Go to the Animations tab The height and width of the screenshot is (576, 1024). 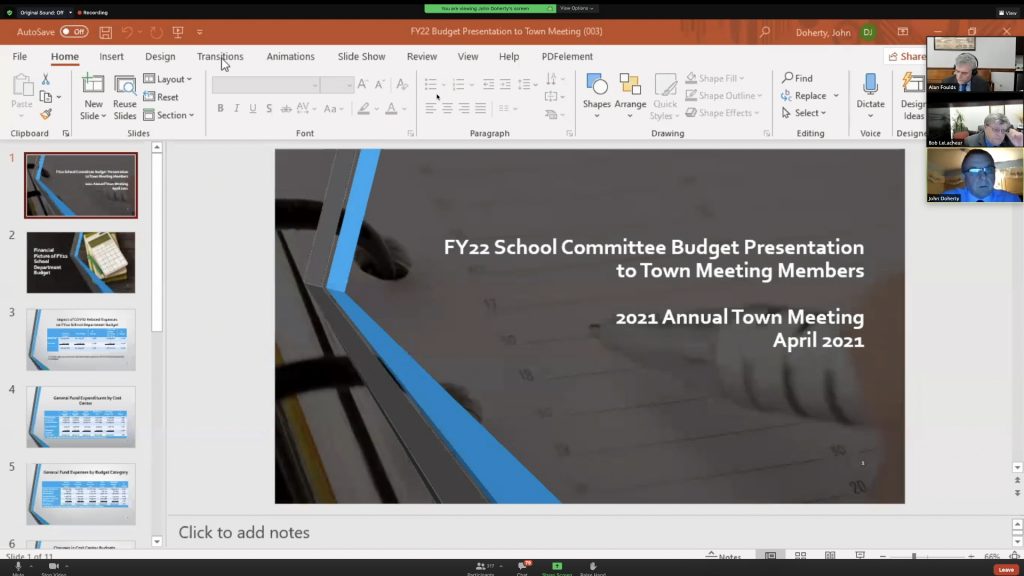coord(291,57)
